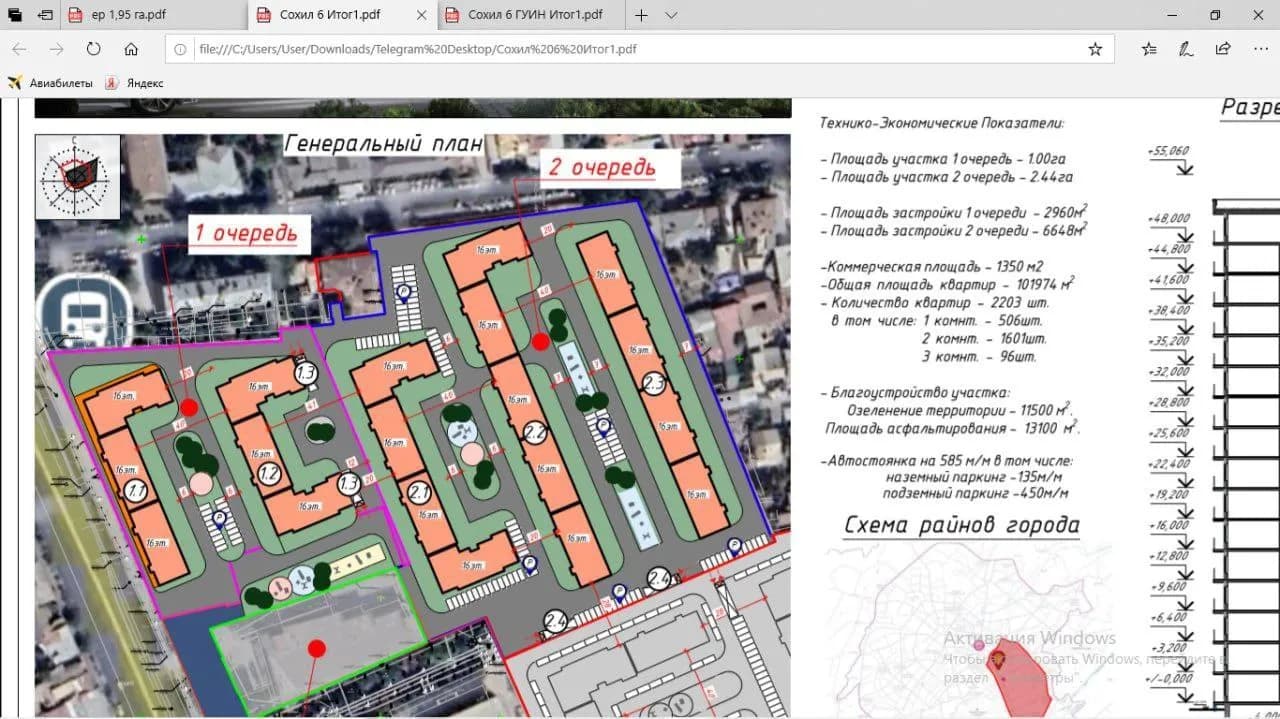
Task: Switch to "Сохил 6 ГУИН Итог1.pdf" tab
Action: click(x=529, y=15)
